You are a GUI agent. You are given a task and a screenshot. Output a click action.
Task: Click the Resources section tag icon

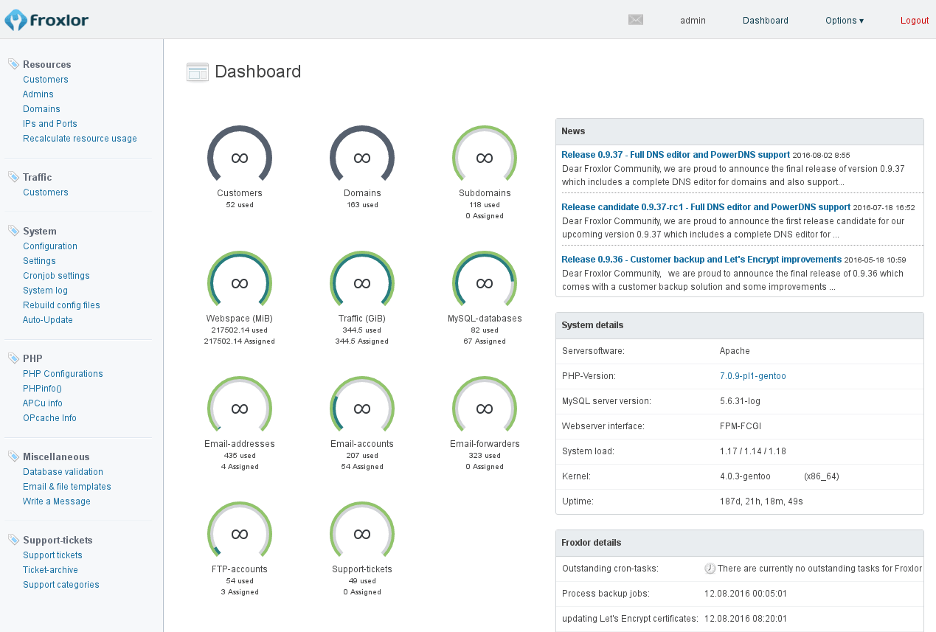pyautogui.click(x=13, y=64)
